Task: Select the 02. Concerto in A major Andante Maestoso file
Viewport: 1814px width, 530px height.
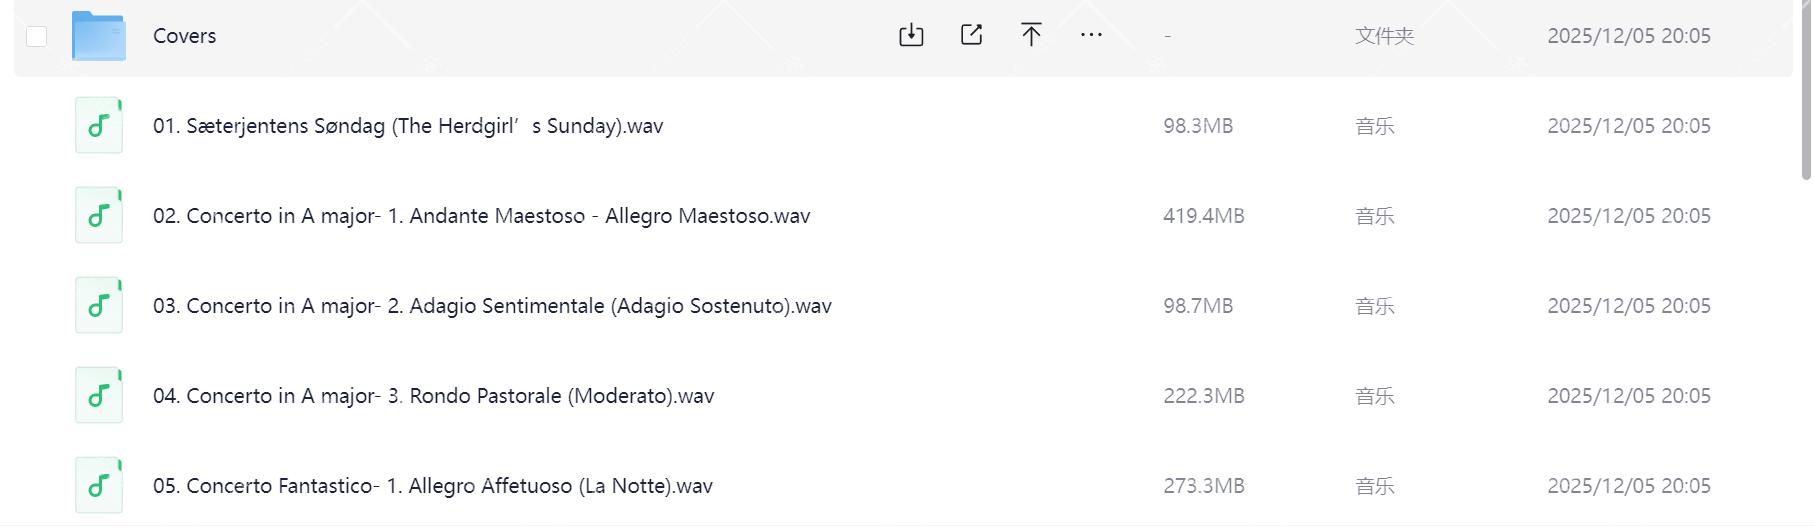Action: coord(481,216)
